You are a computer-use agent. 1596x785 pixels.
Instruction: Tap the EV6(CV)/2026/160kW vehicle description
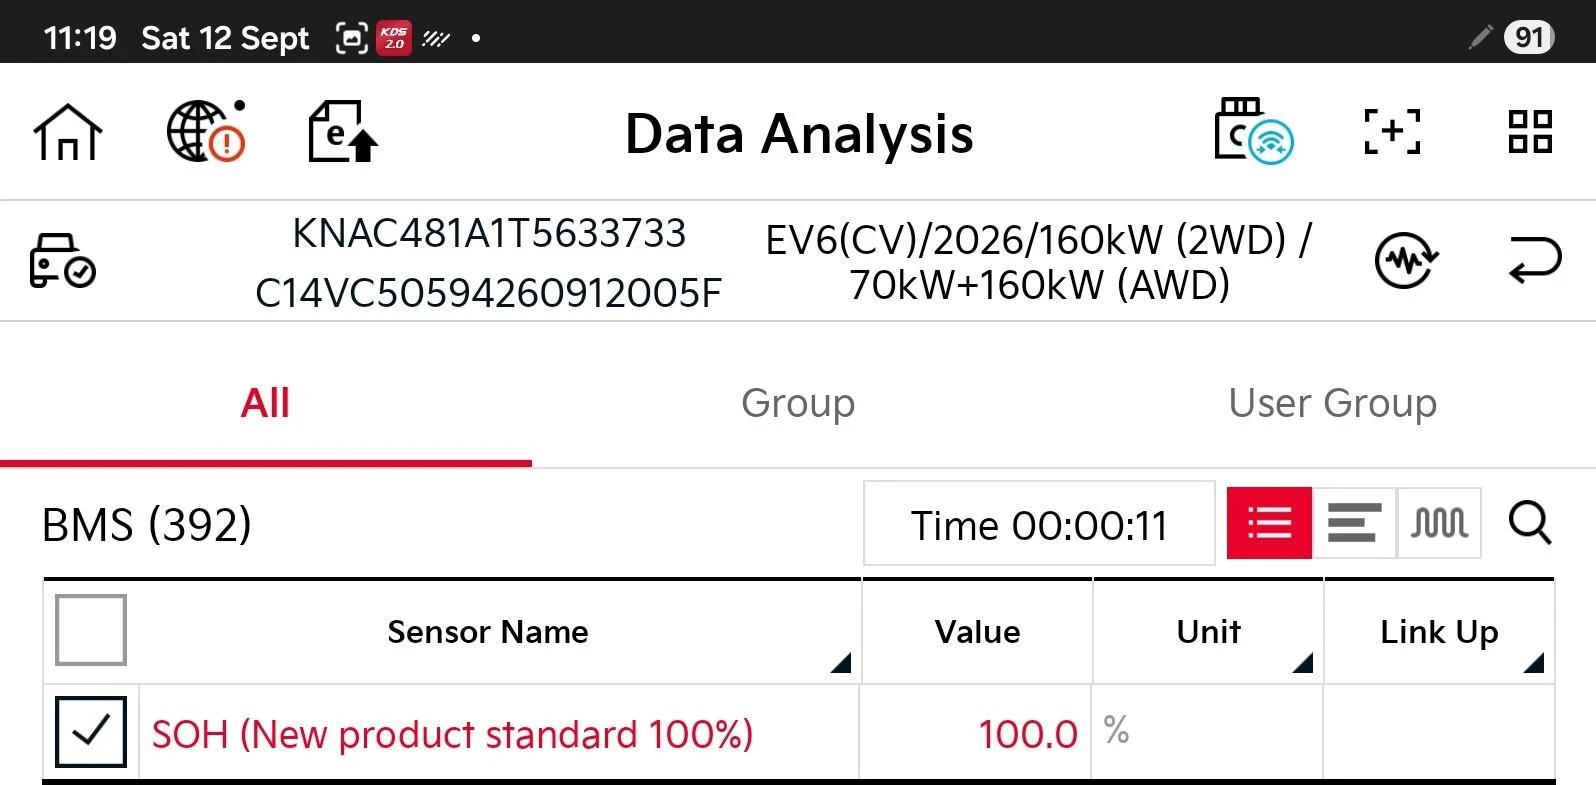point(1038,262)
